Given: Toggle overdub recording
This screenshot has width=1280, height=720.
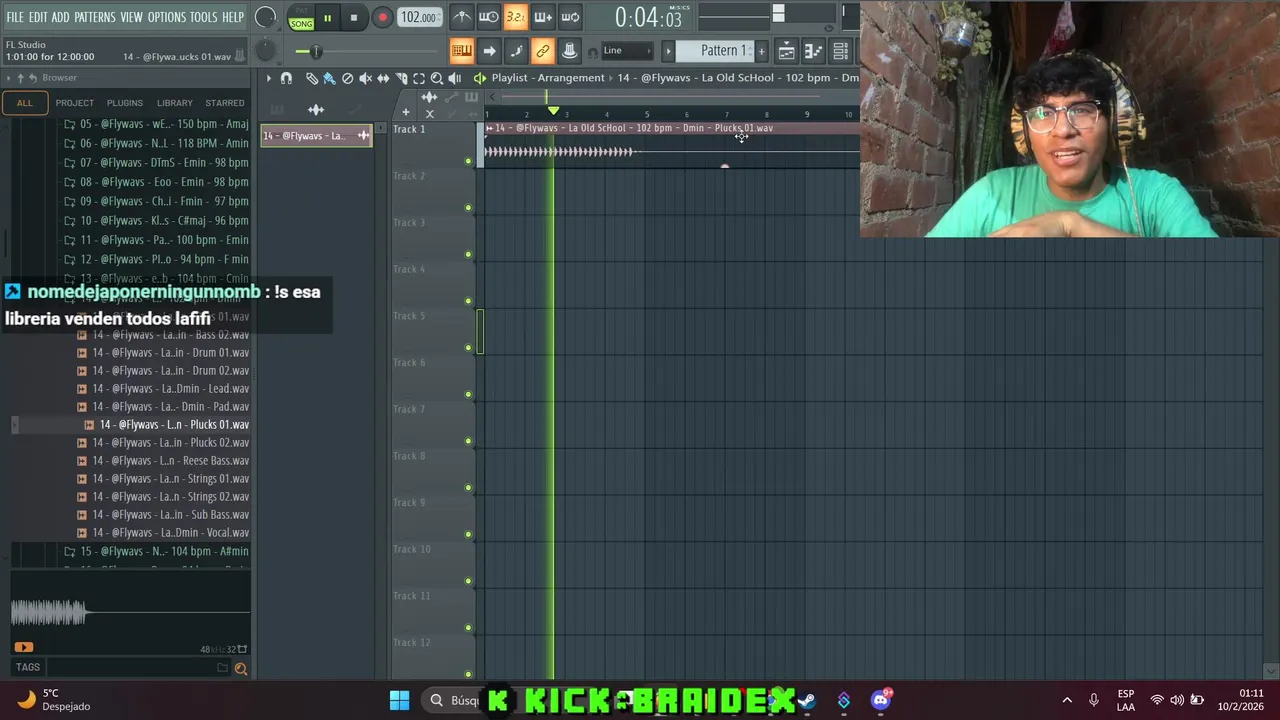Looking at the screenshot, I should (542, 17).
